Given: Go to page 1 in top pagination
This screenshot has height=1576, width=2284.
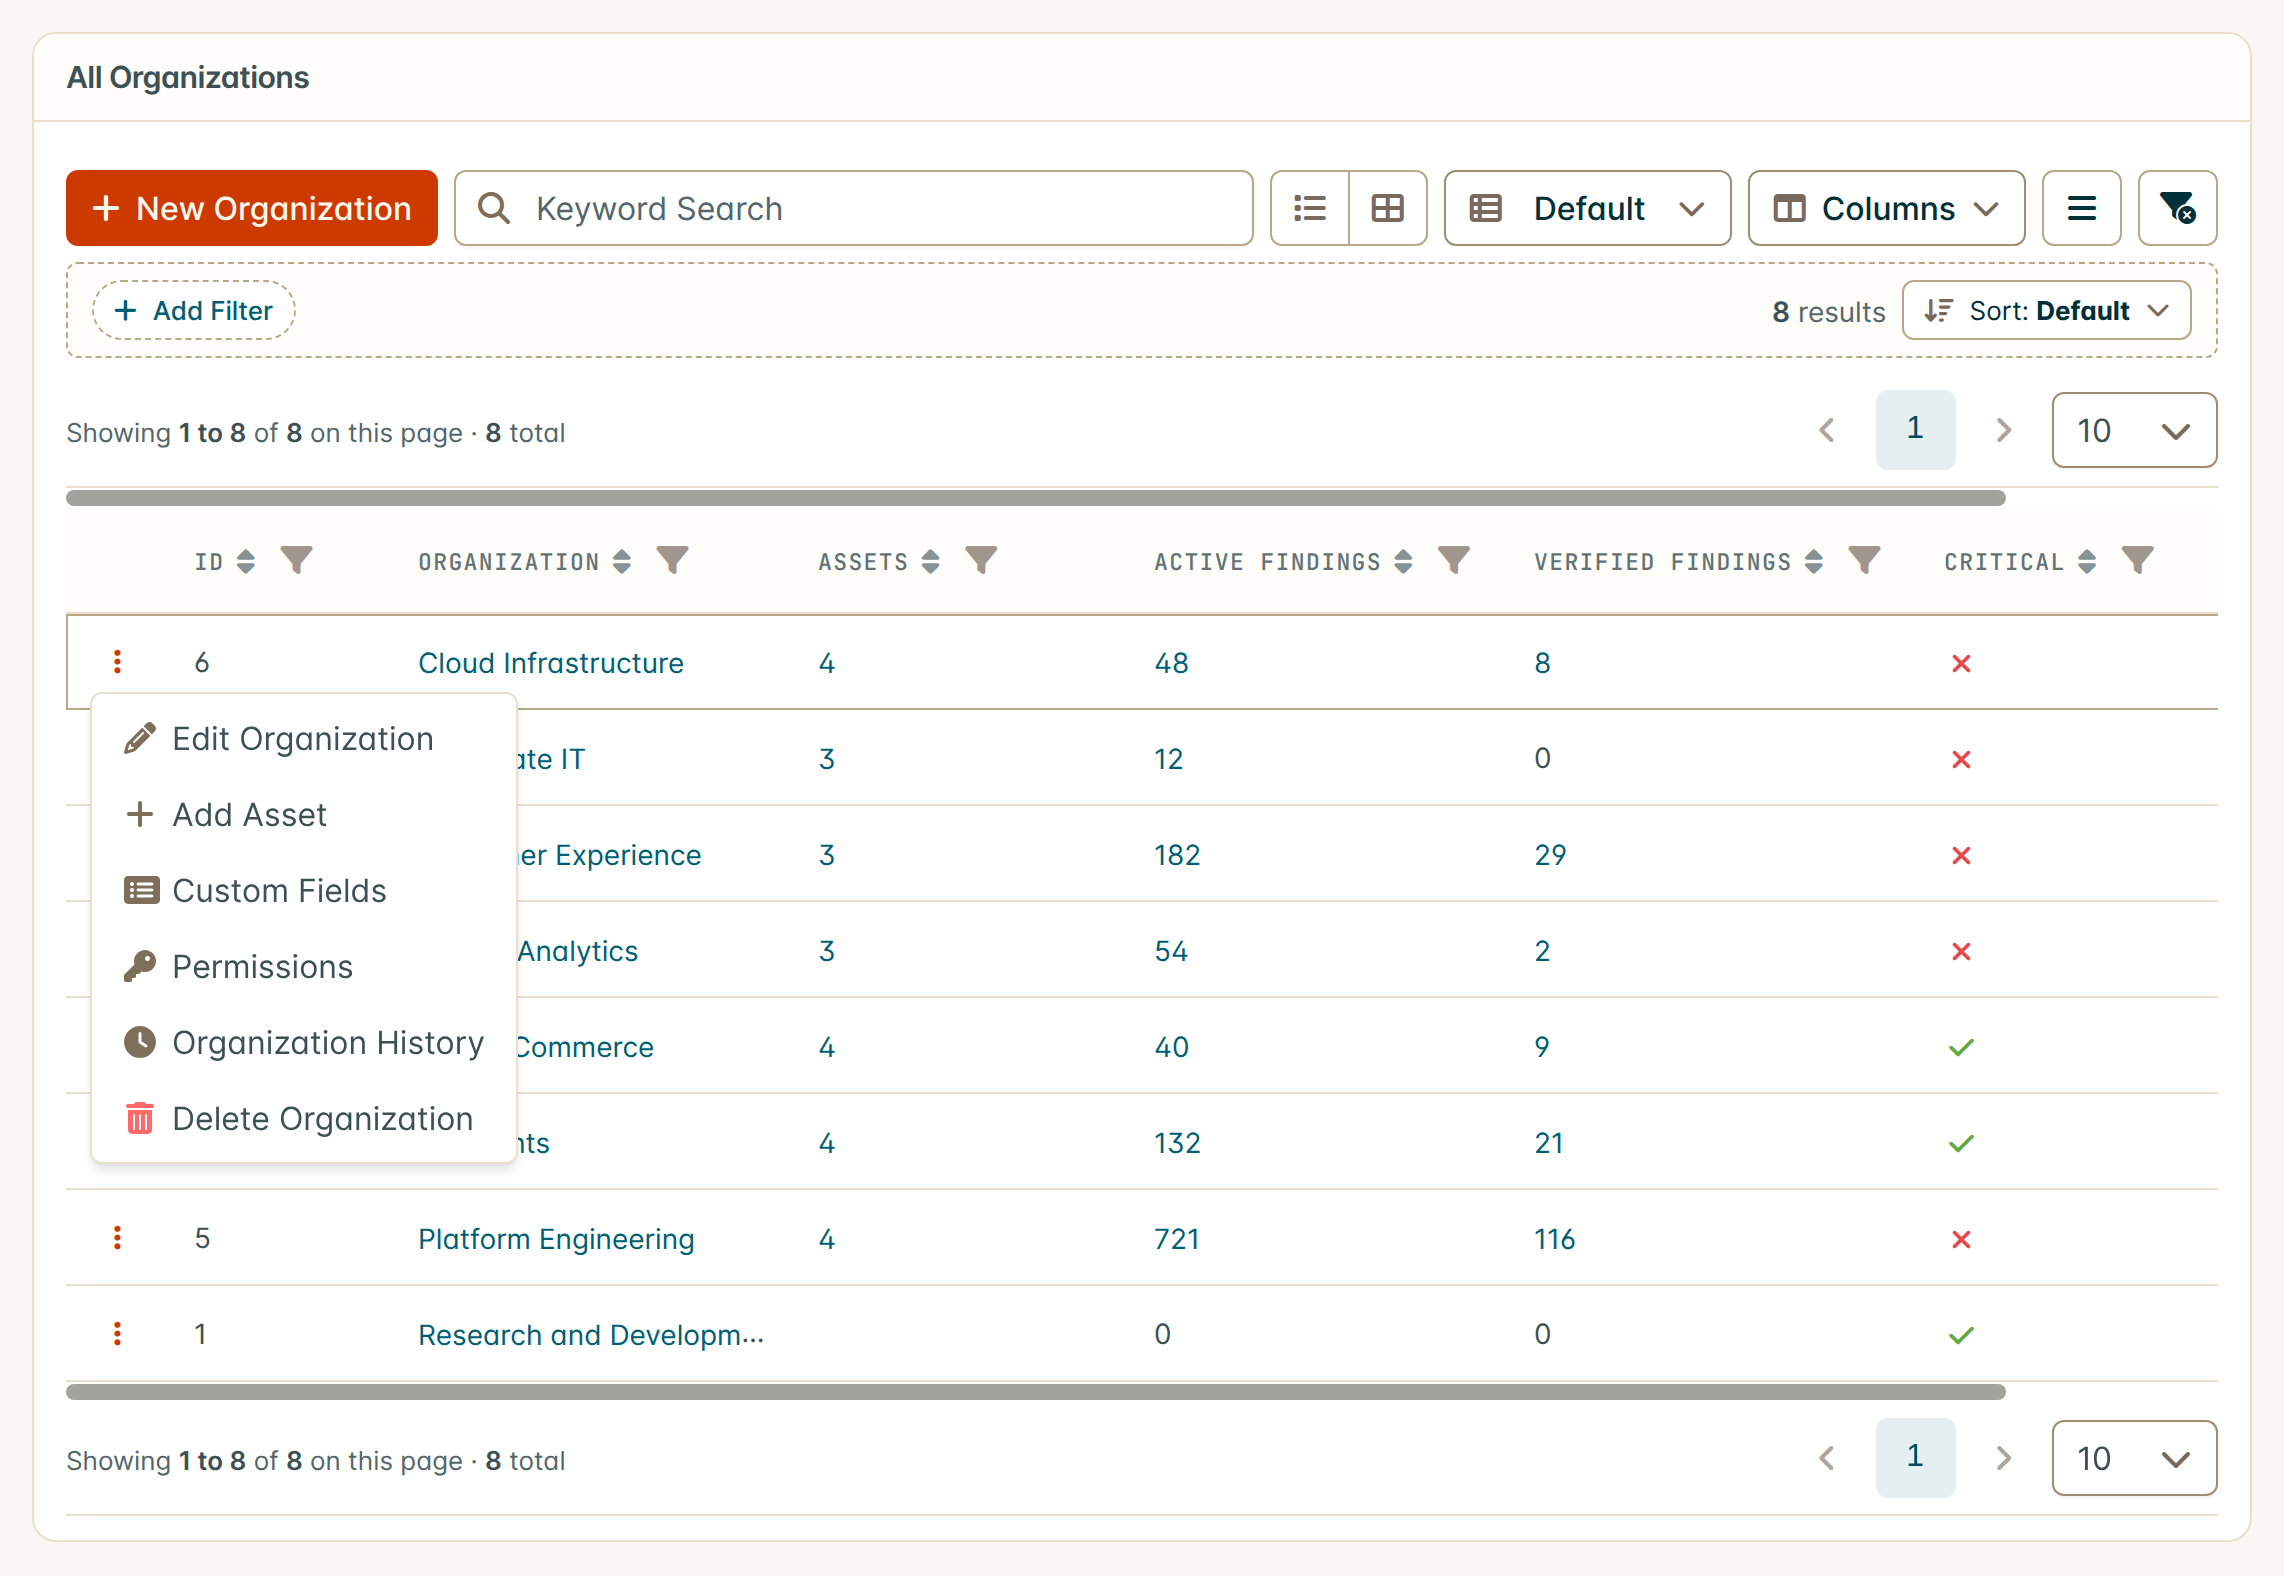Looking at the screenshot, I should click(x=1915, y=430).
